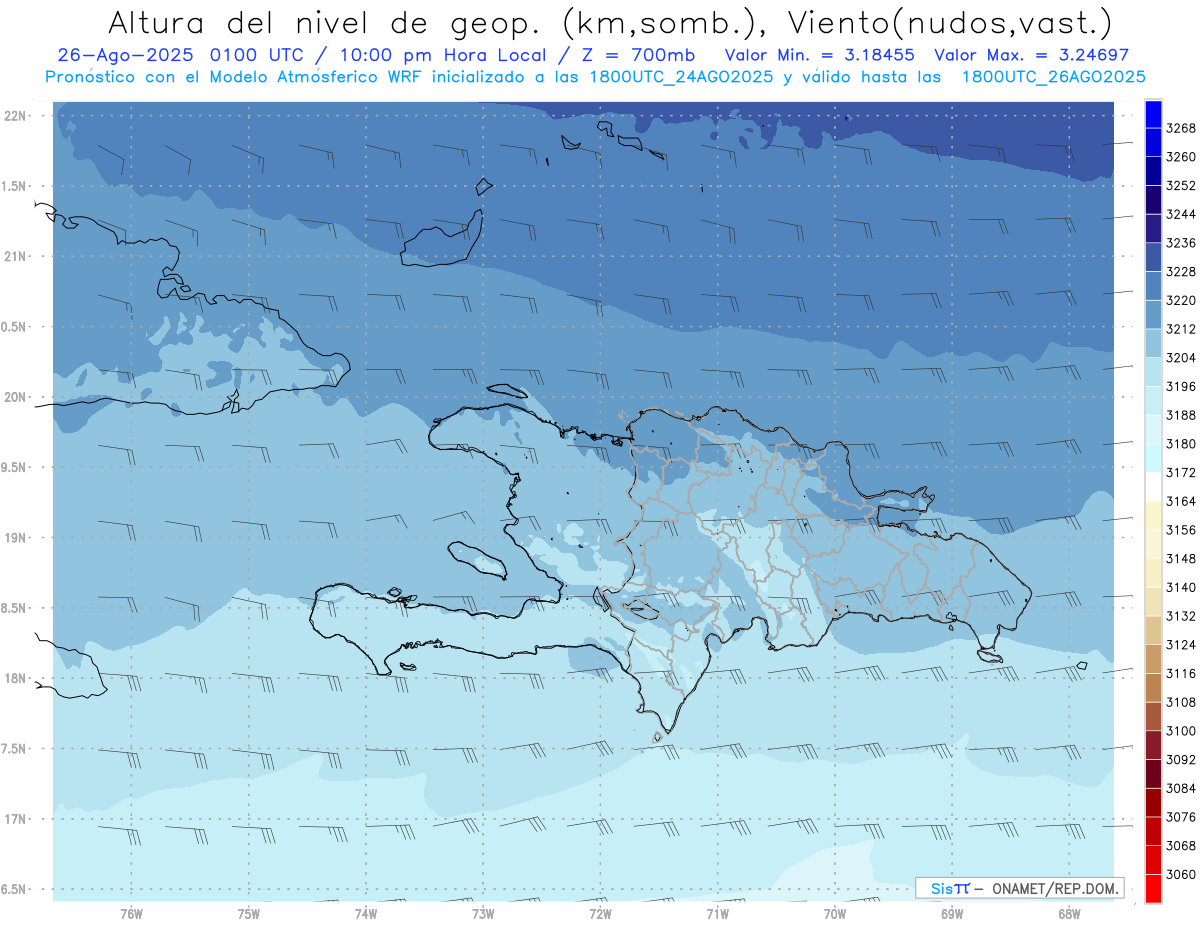Click the white swatch between 3172 and 3164
This screenshot has height=927, width=1200.
[1153, 486]
